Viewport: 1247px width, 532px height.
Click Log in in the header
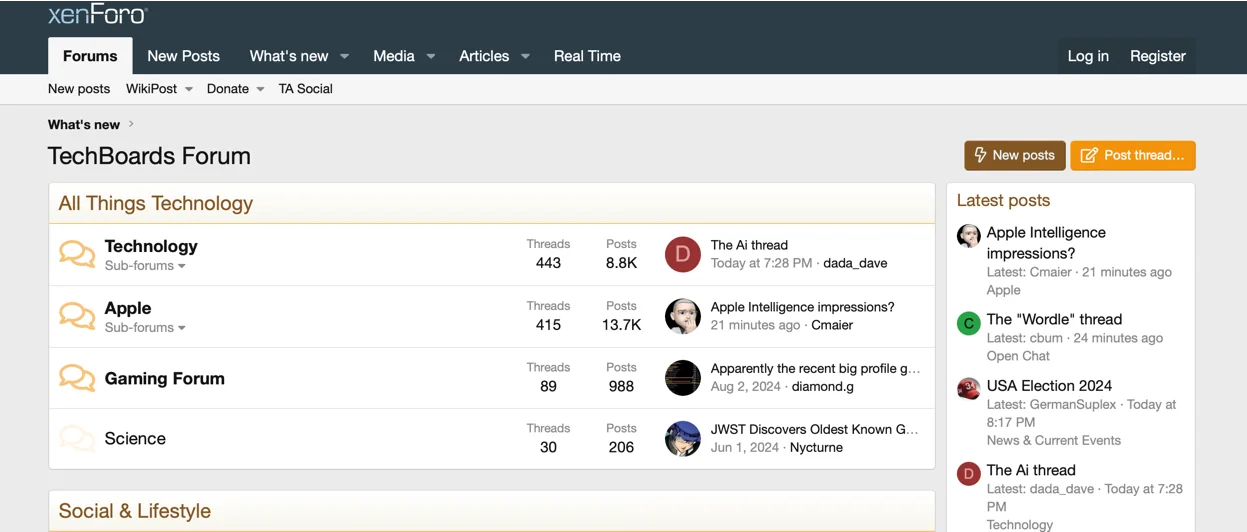[x=1087, y=56]
